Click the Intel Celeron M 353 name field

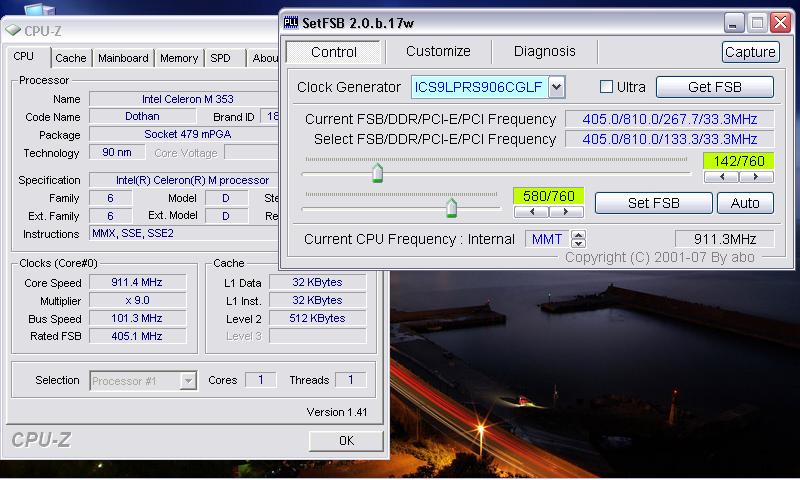184,99
